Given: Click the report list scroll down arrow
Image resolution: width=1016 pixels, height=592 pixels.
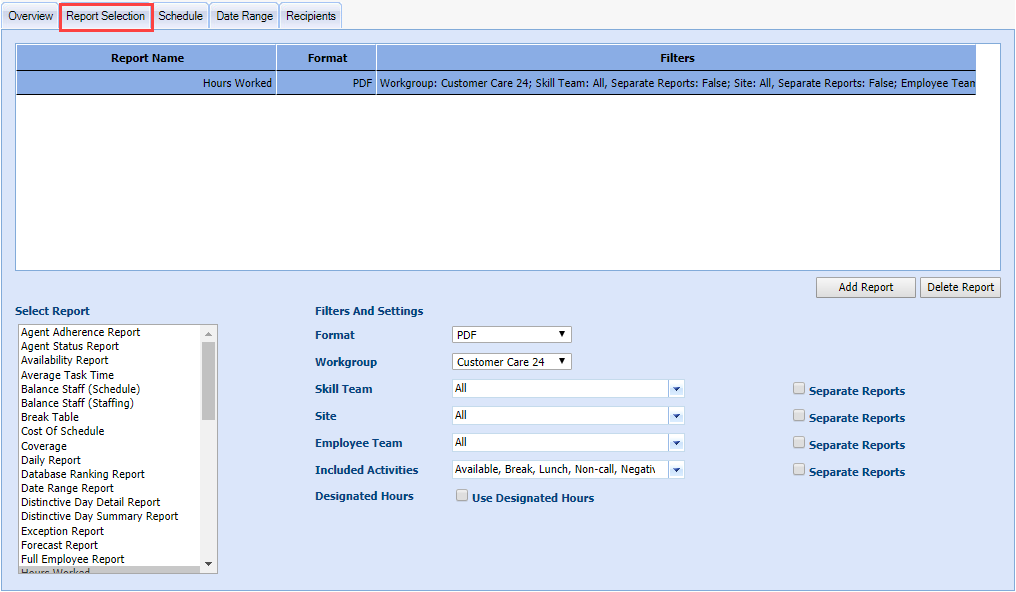Looking at the screenshot, I should [x=209, y=565].
